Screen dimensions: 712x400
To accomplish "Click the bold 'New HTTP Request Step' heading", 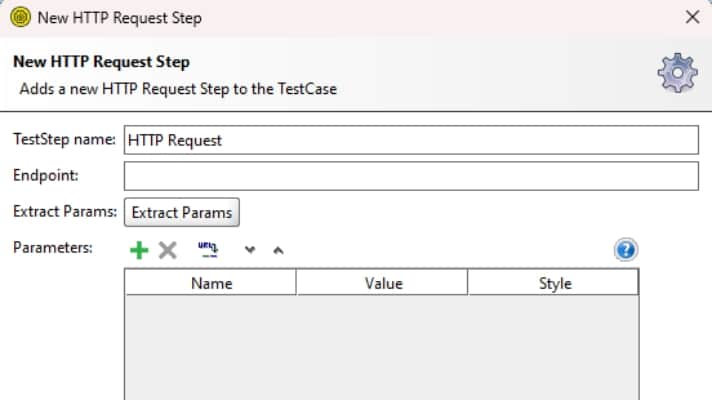I will click(101, 62).
